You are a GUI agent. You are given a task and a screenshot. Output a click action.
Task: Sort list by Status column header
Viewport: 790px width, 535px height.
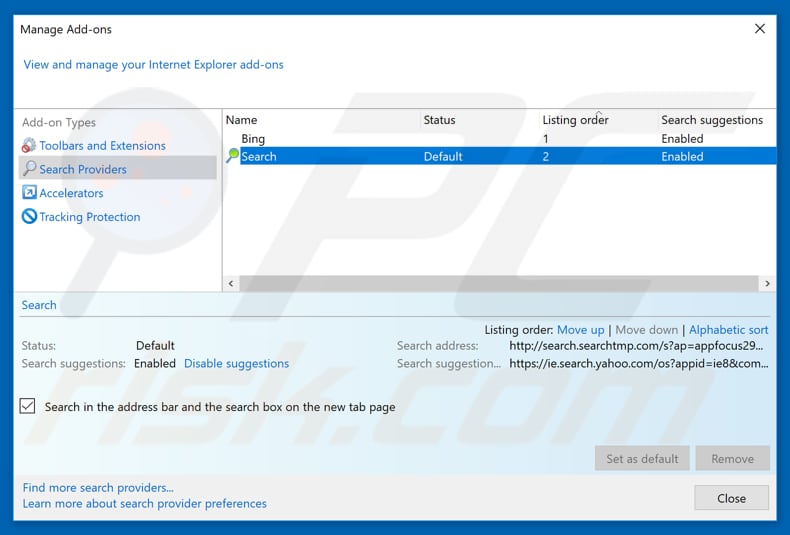[x=439, y=120]
